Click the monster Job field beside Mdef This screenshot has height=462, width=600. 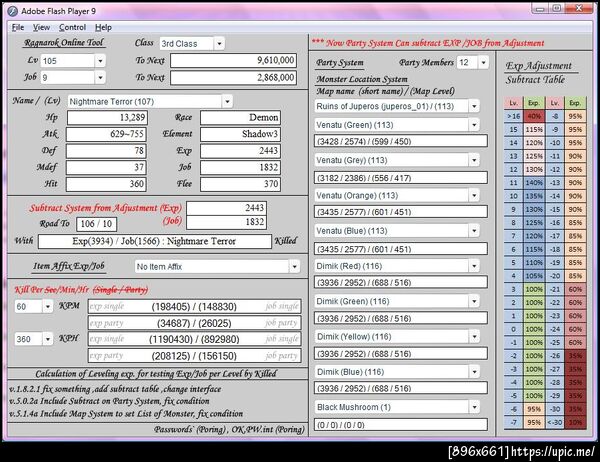pos(240,168)
